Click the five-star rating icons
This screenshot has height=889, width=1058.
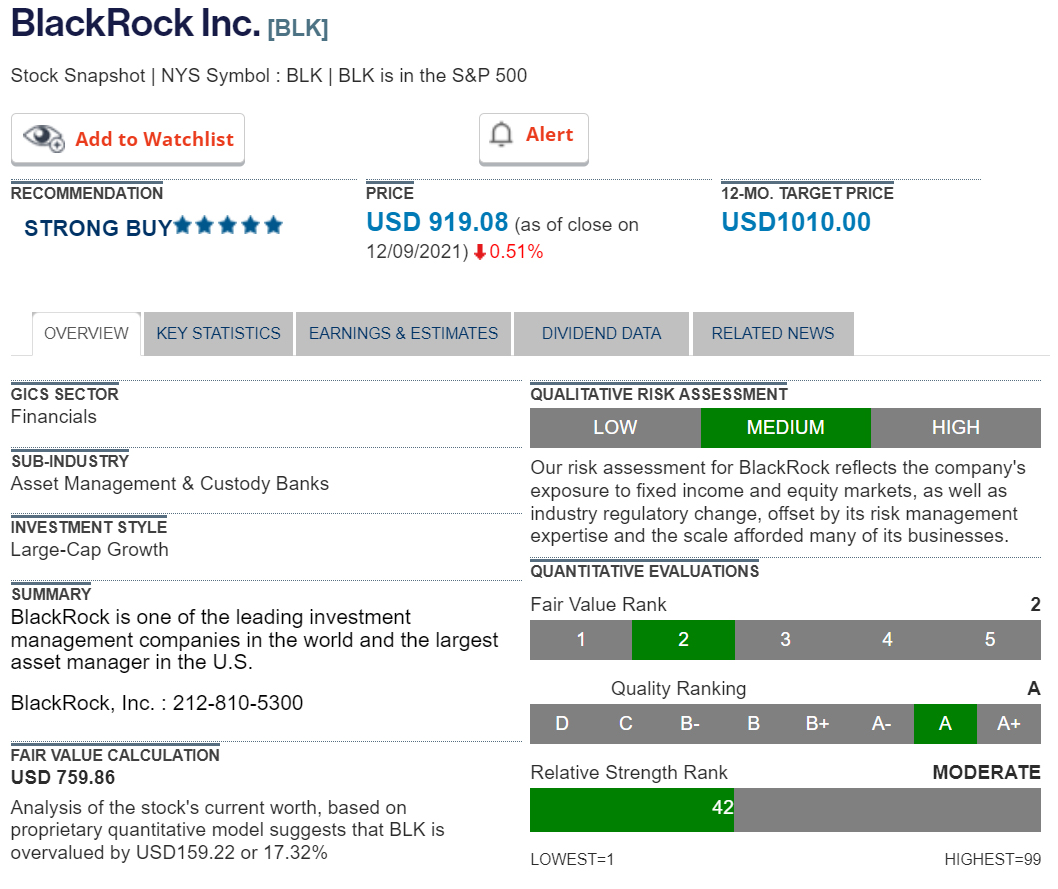coord(229,226)
